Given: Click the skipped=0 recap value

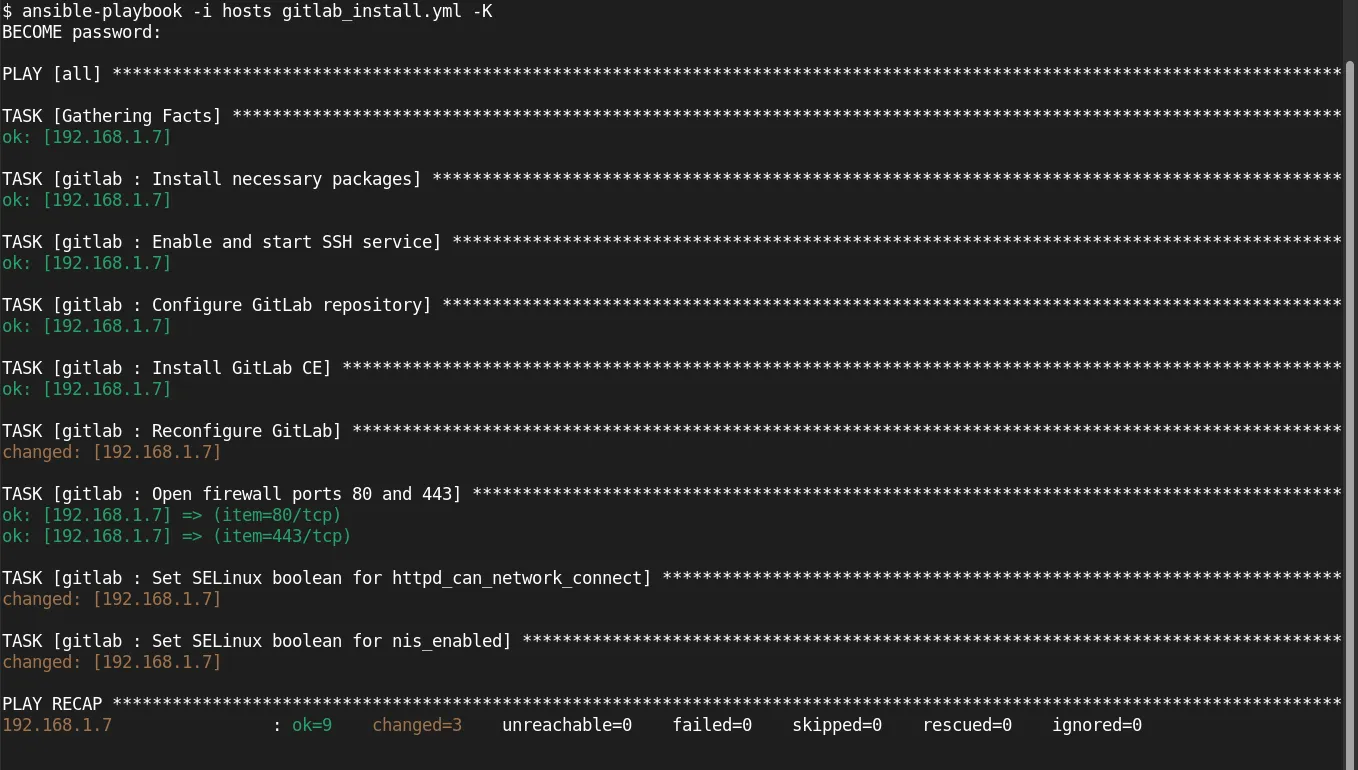Looking at the screenshot, I should click(837, 725).
